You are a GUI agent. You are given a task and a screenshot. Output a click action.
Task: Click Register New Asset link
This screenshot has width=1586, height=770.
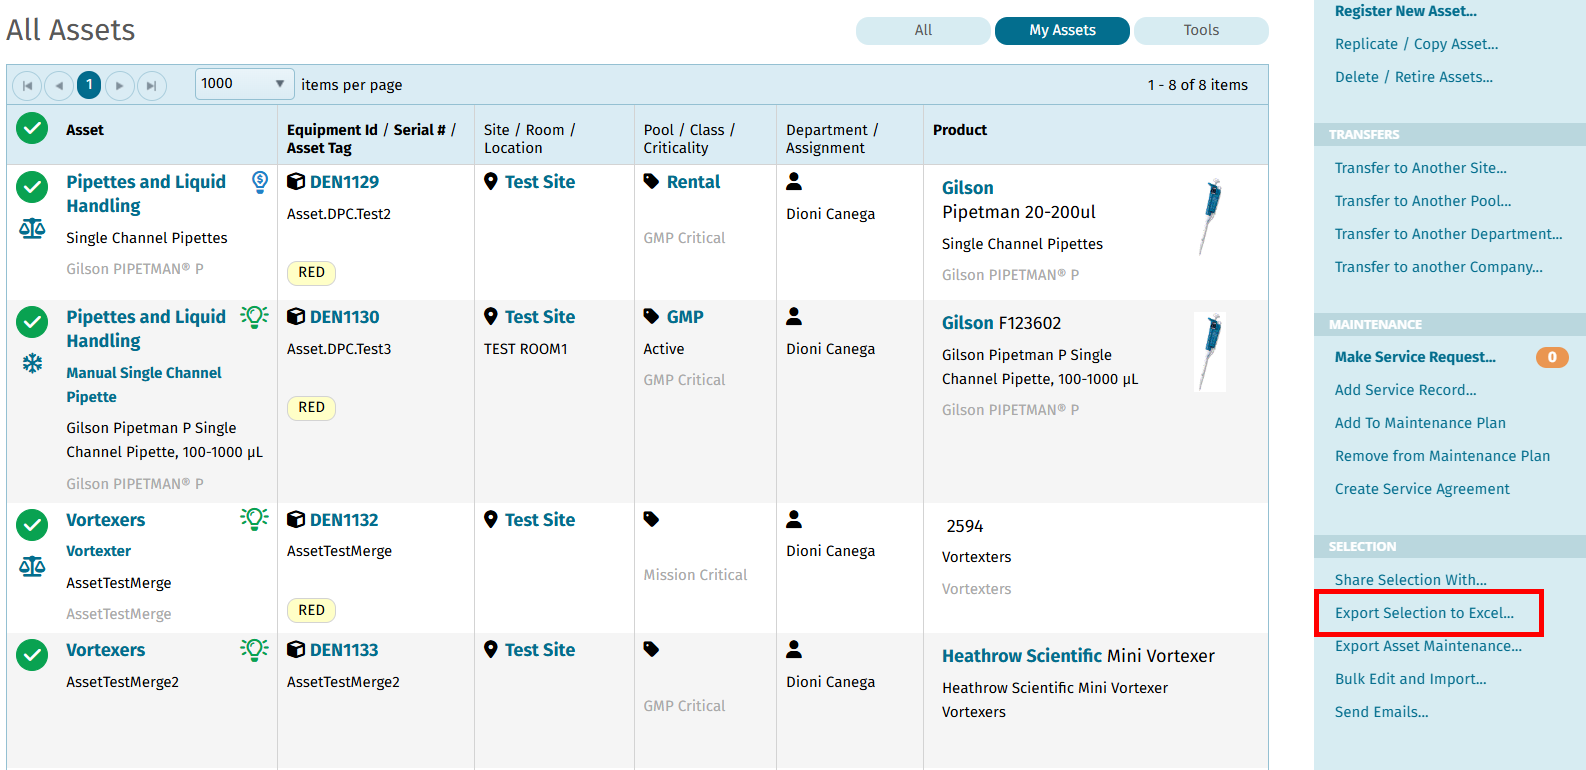coord(1405,11)
